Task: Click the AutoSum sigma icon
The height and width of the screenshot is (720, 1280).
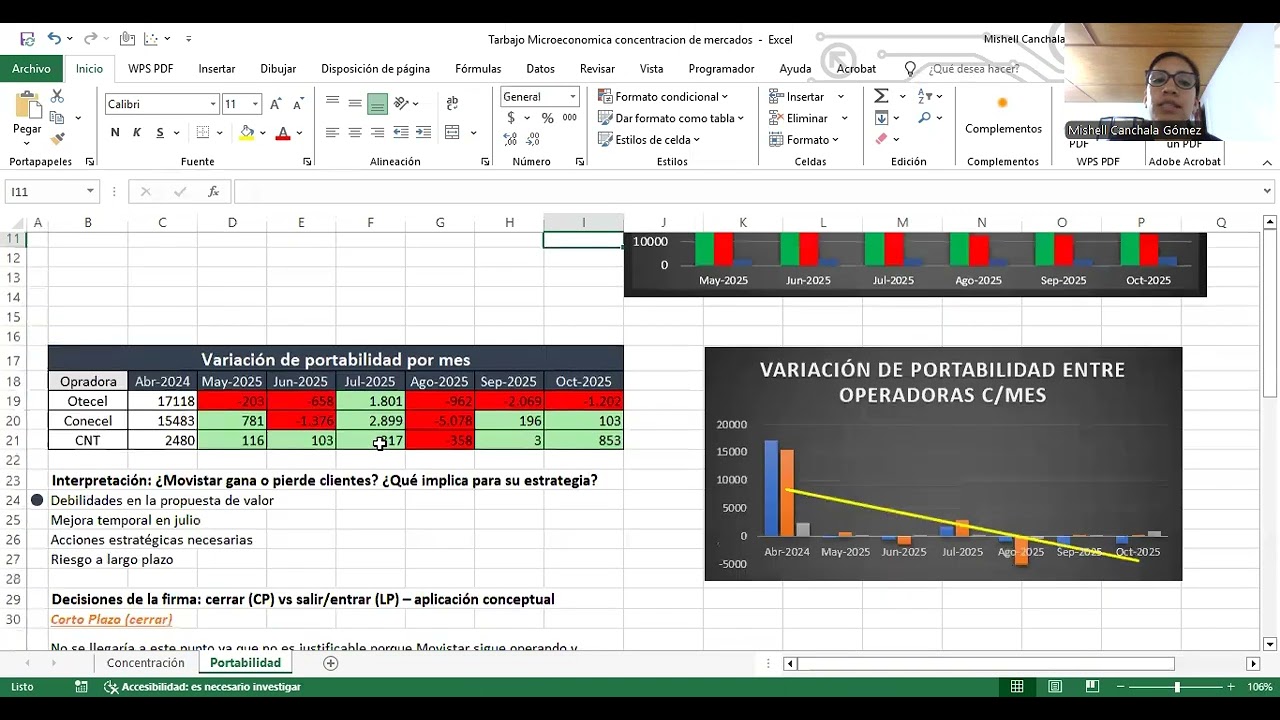Action: (x=881, y=96)
